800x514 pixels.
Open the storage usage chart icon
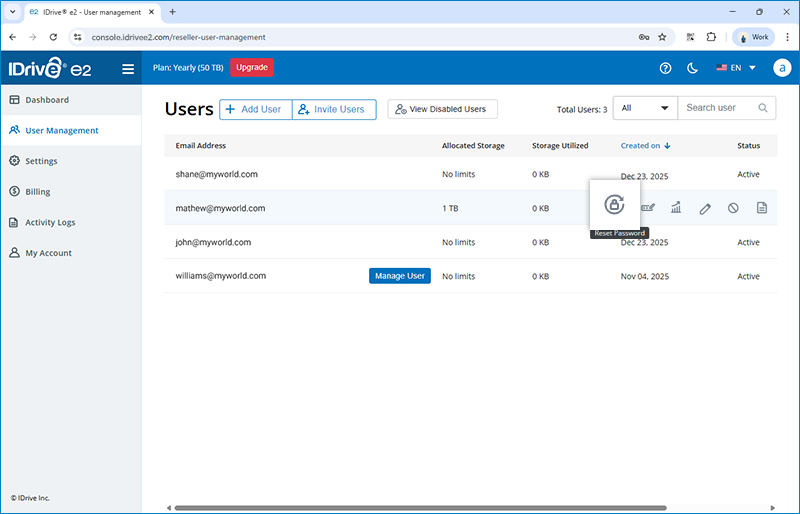coord(676,208)
